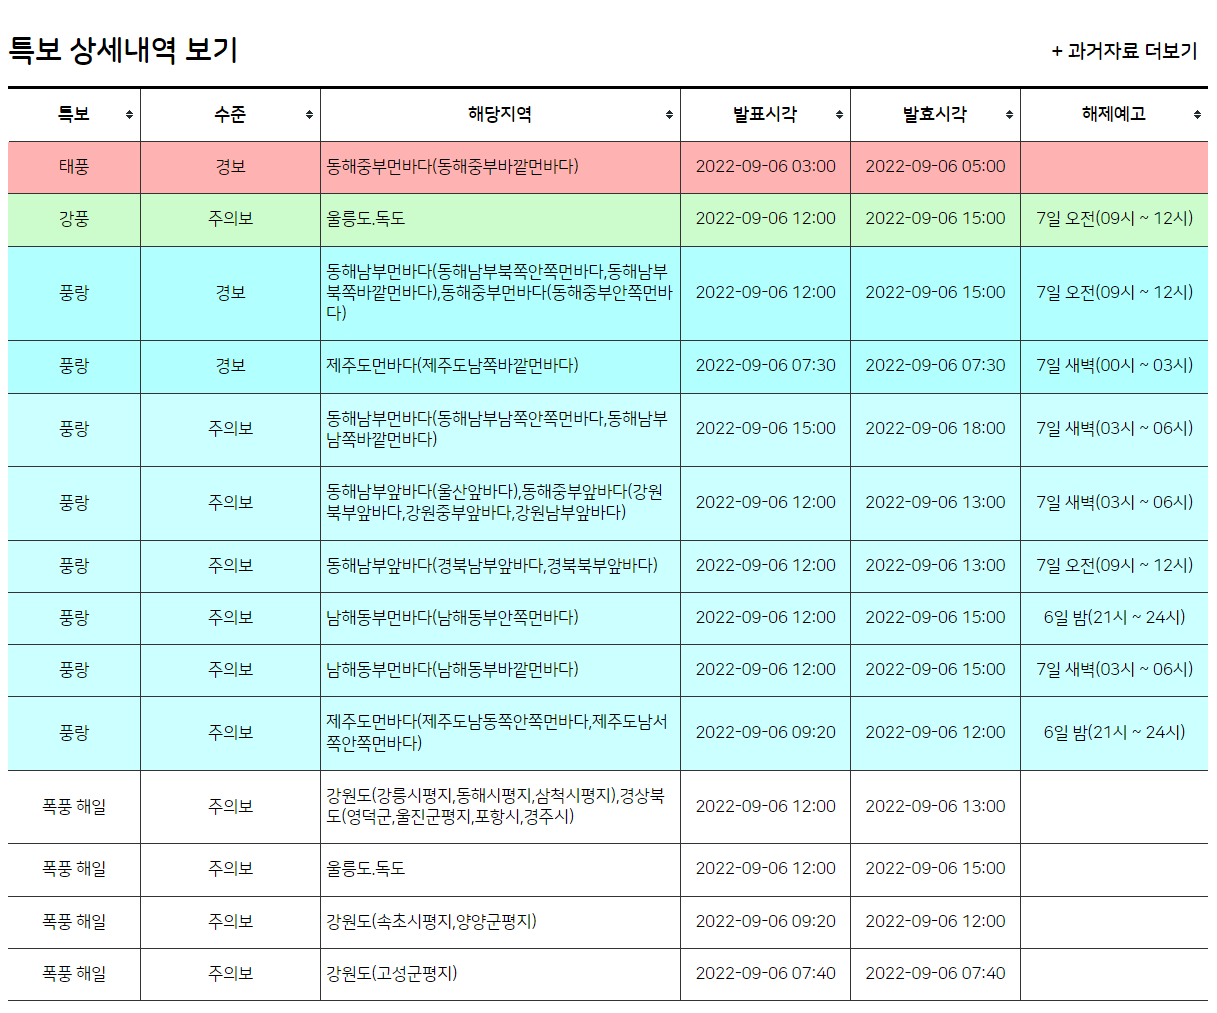Sort table by 해당지역 header label
Viewport: 1217px width, 1013px height.
(500, 114)
